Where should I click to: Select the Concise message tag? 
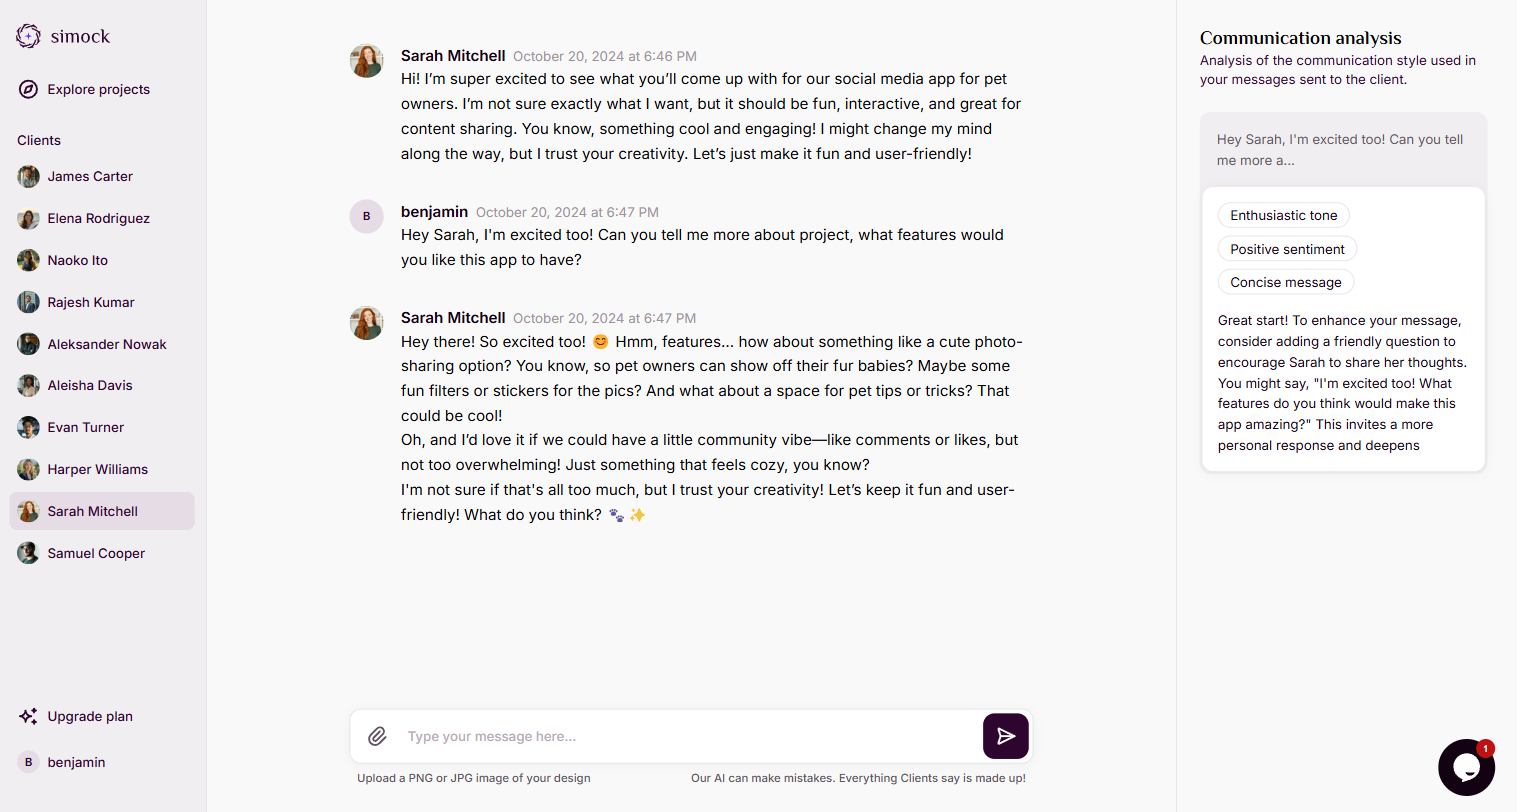click(1285, 281)
